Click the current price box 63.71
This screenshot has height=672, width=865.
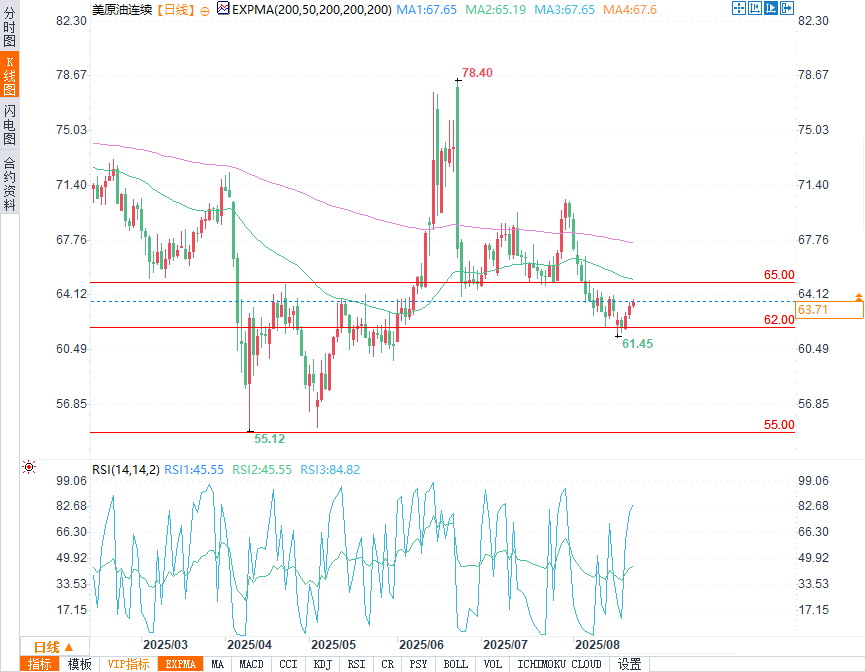point(829,310)
